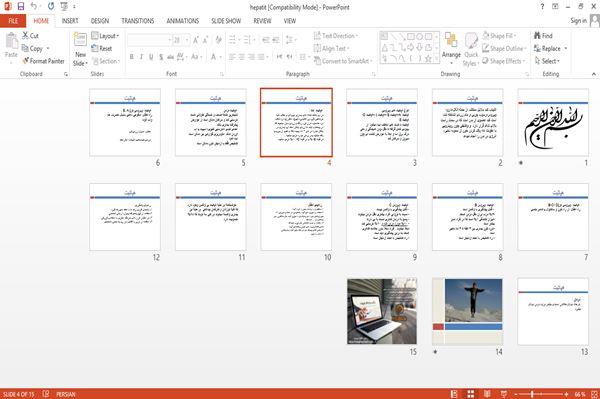The height and width of the screenshot is (399, 600).
Task: Open the Section dropdown
Action: (106, 61)
